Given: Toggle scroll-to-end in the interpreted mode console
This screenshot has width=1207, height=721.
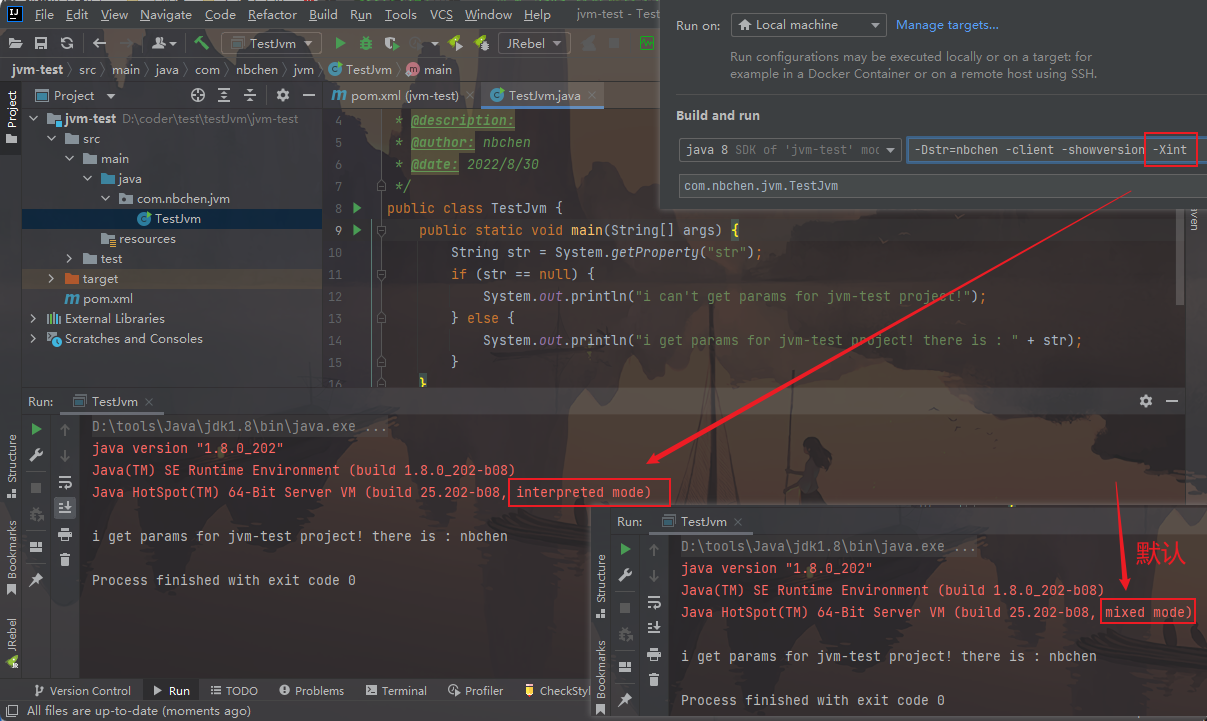Looking at the screenshot, I should click(65, 507).
